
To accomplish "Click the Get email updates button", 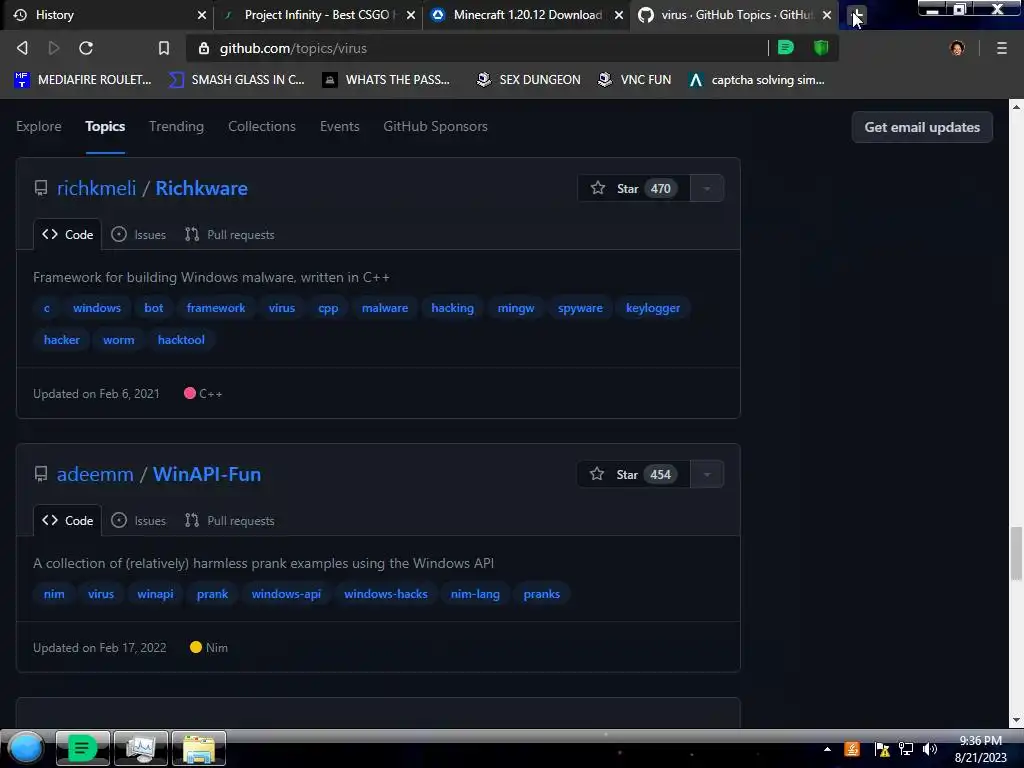I will [922, 127].
